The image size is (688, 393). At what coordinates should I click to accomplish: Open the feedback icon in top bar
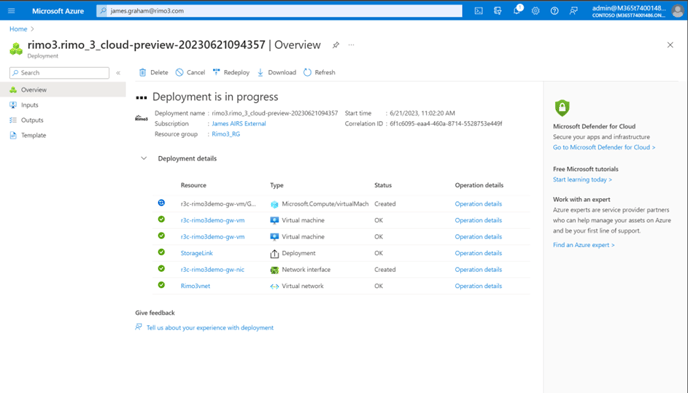pyautogui.click(x=573, y=11)
